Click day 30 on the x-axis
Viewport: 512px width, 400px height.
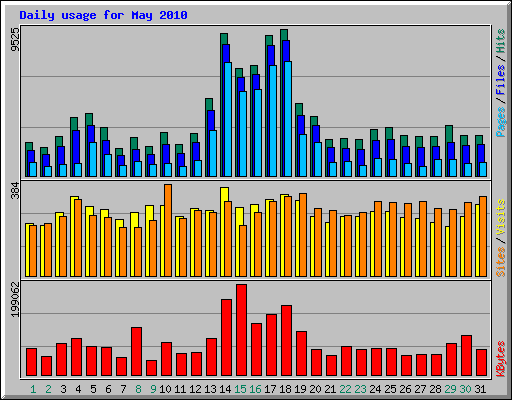[x=465, y=389]
